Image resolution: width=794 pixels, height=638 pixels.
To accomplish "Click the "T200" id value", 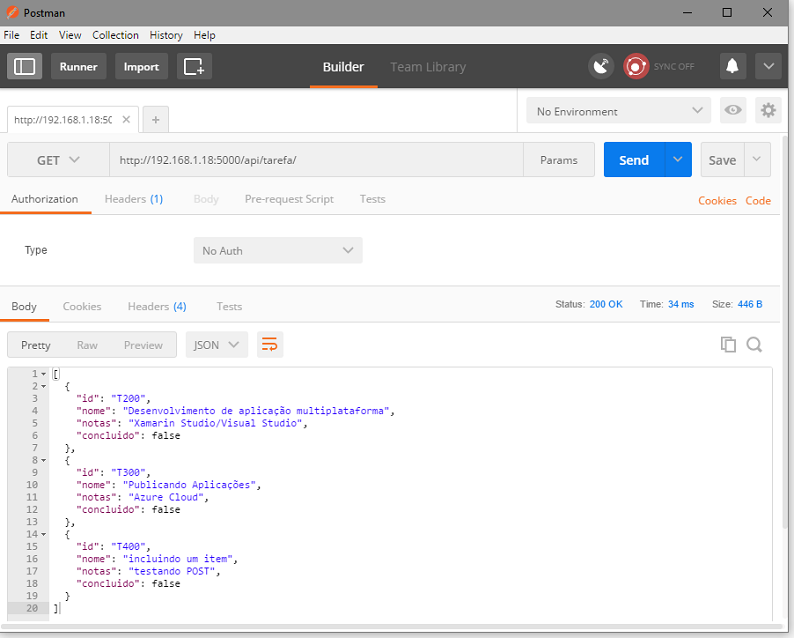I will pyautogui.click(x=128, y=398).
